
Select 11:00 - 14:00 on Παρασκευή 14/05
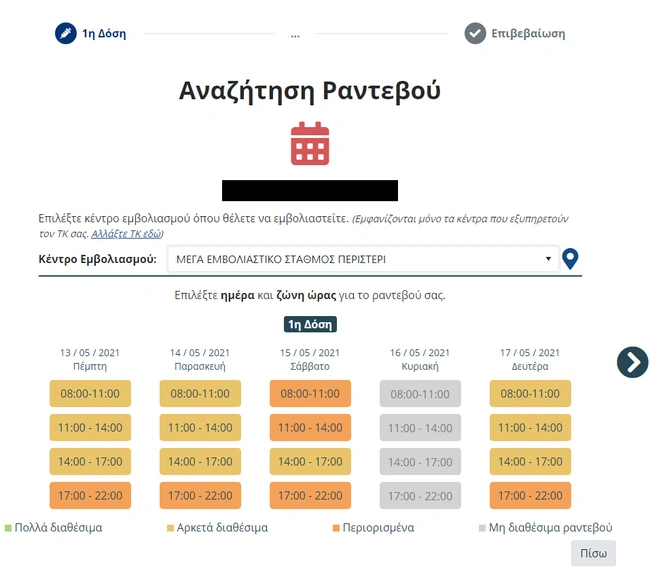pos(200,428)
